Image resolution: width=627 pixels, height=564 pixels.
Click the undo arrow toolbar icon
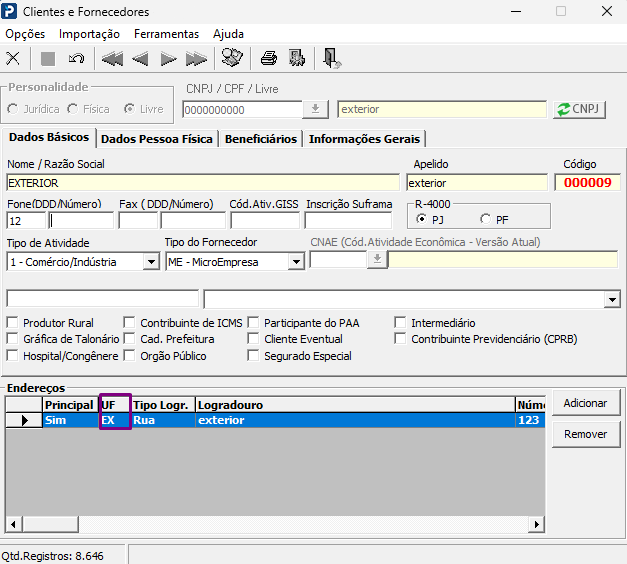pyautogui.click(x=76, y=58)
